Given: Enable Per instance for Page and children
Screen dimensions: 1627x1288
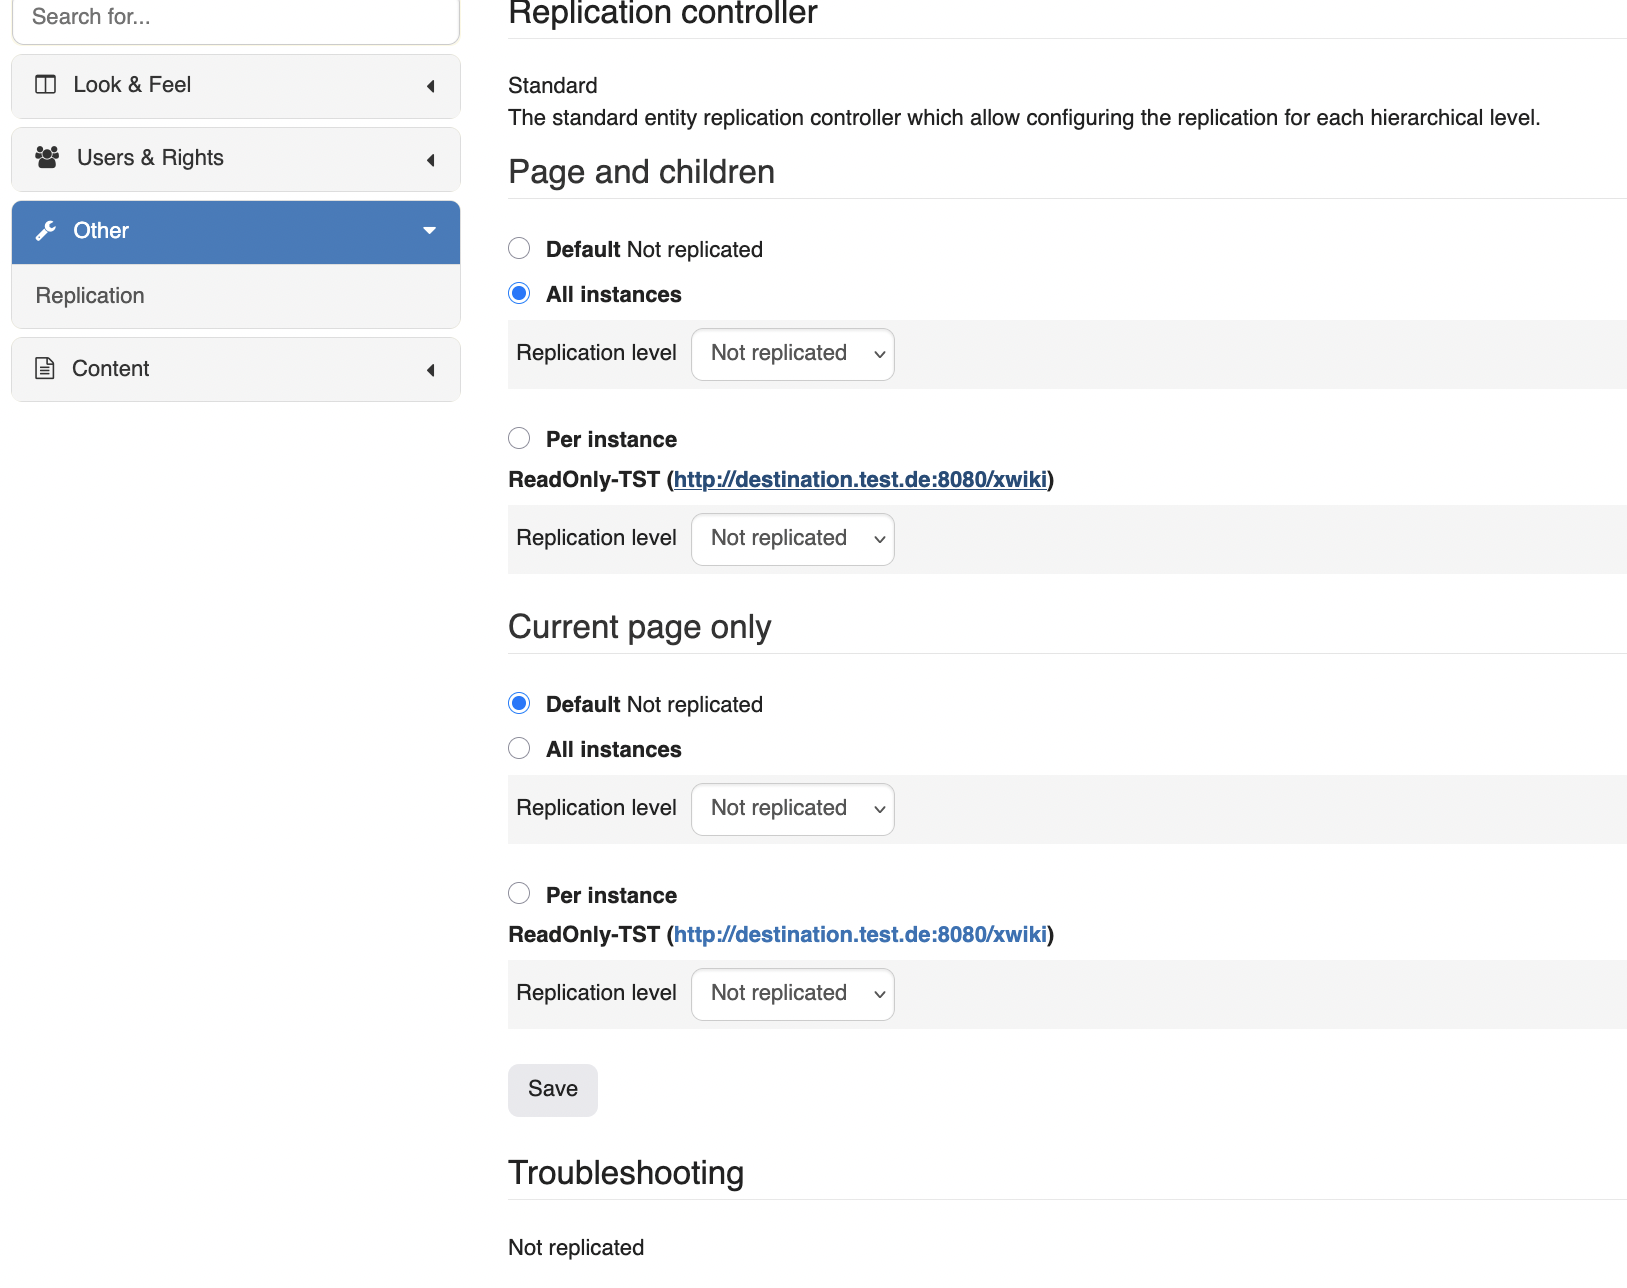Looking at the screenshot, I should [519, 438].
